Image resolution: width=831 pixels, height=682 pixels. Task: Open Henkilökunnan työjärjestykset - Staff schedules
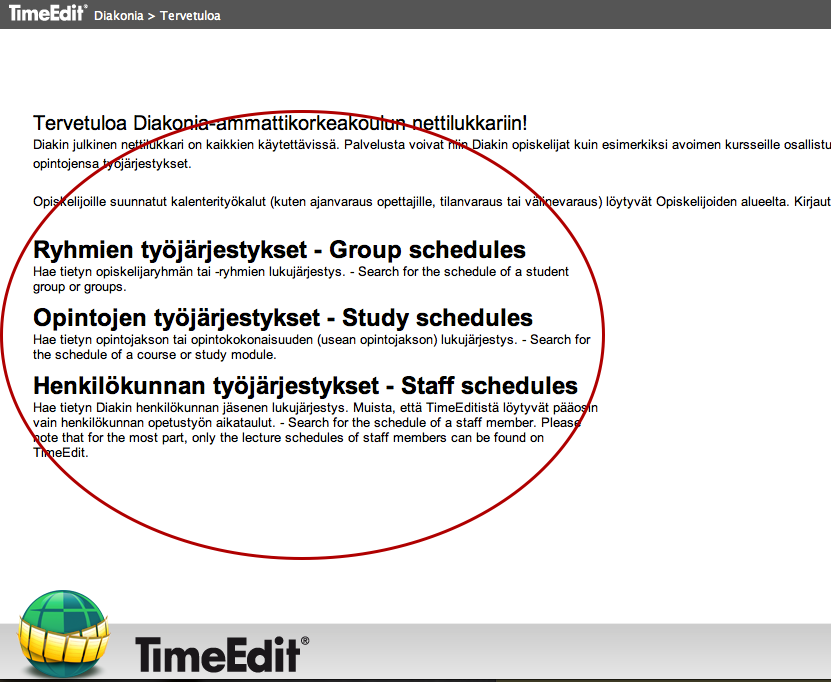pyautogui.click(x=305, y=385)
